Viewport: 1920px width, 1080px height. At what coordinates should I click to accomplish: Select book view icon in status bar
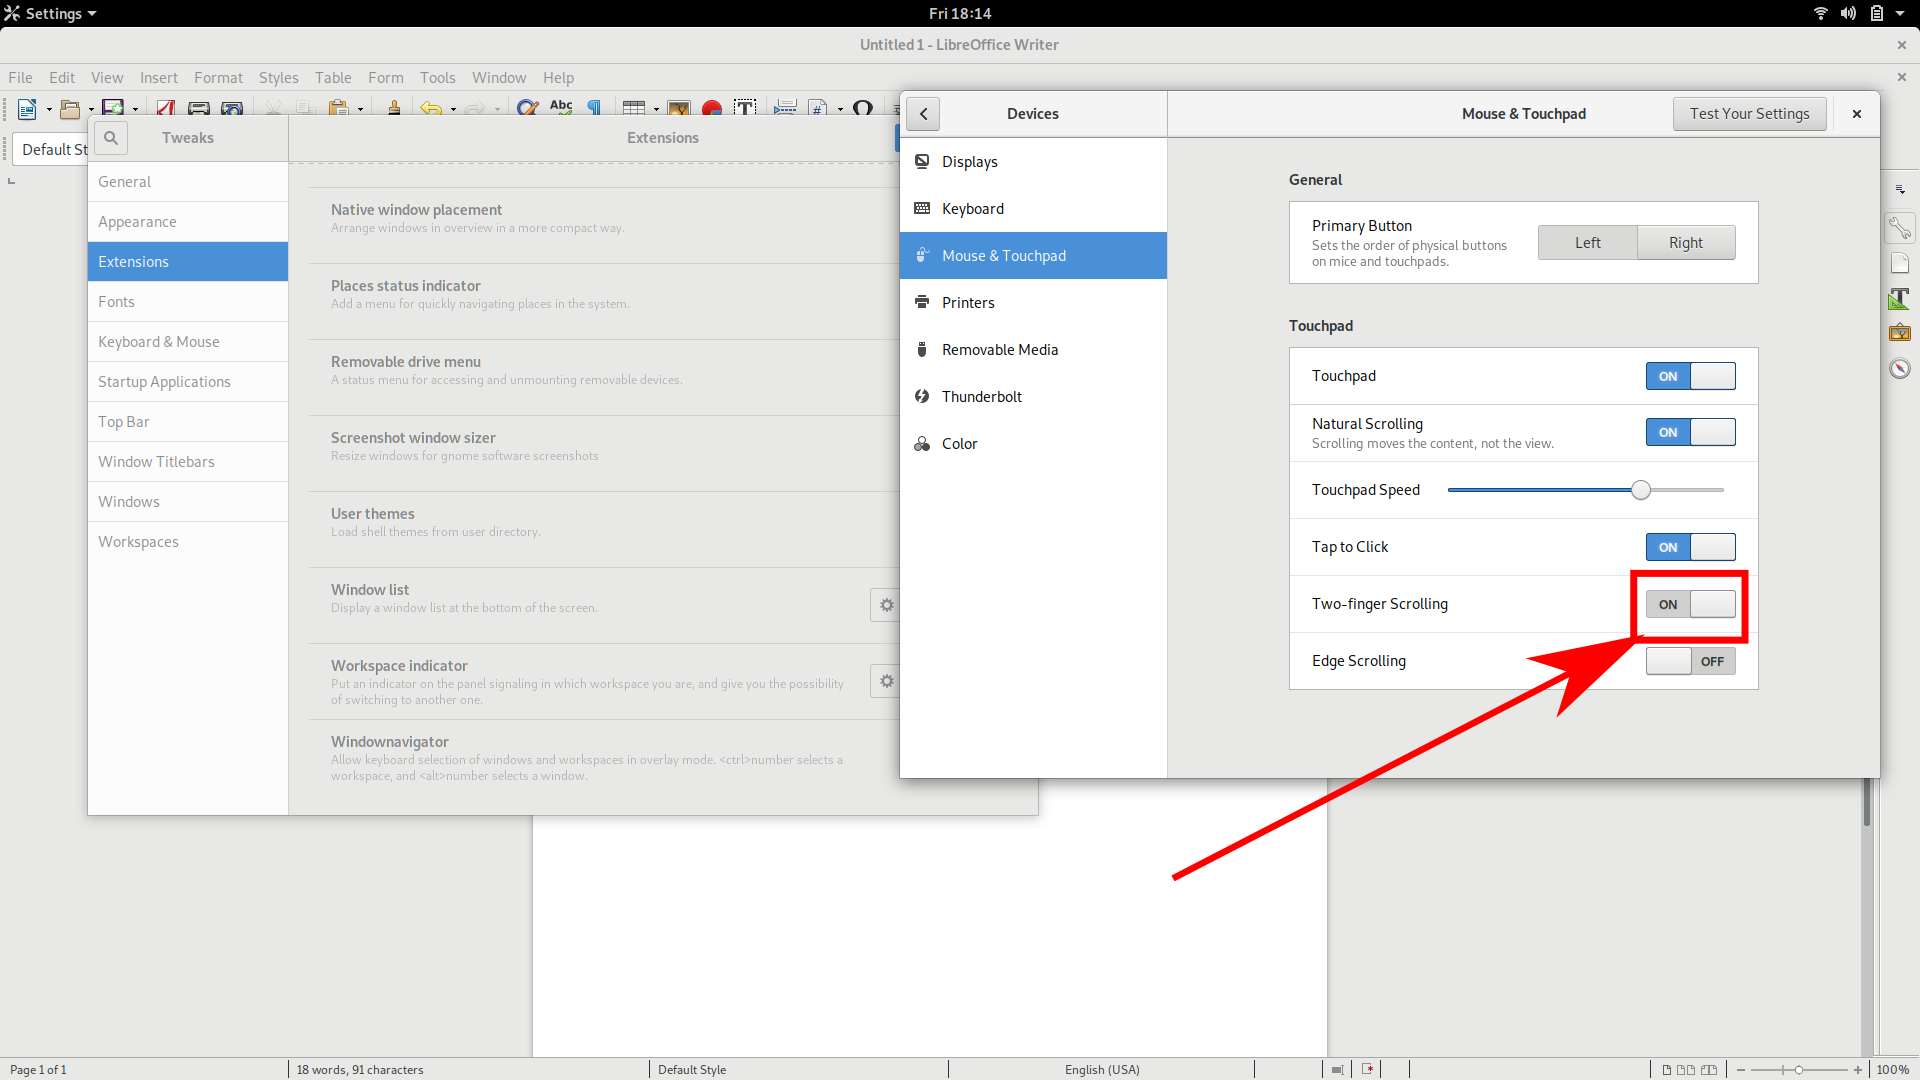pos(1709,1070)
